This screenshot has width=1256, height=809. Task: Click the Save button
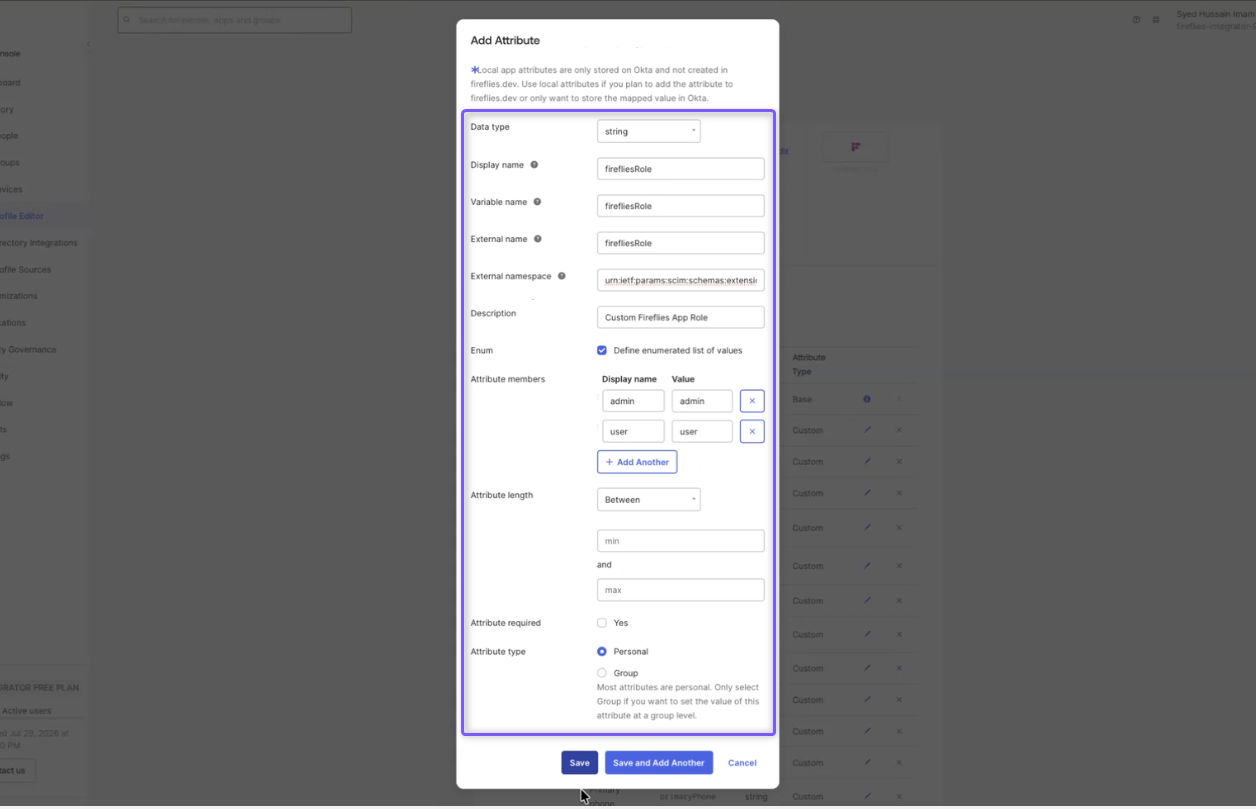tap(580, 763)
